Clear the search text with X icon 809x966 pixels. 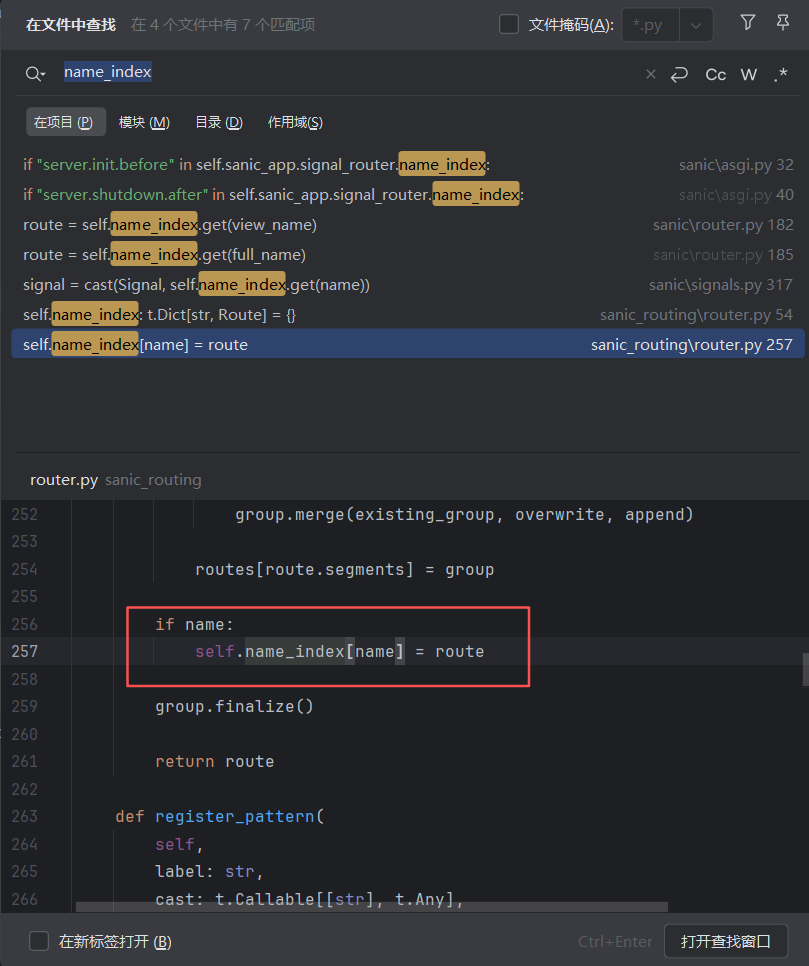click(x=651, y=74)
